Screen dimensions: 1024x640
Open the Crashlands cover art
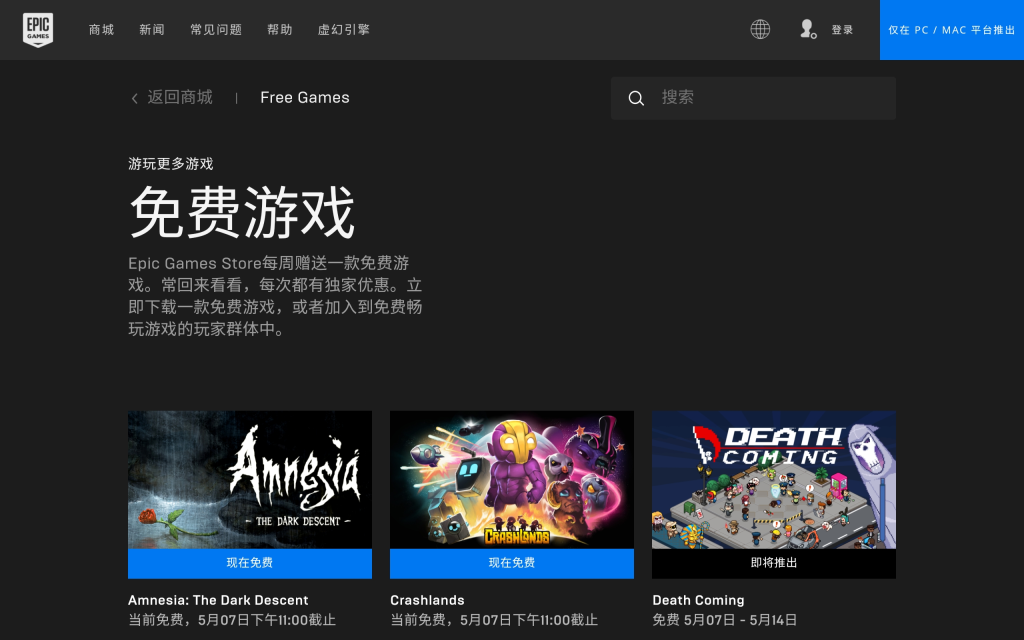coord(511,479)
